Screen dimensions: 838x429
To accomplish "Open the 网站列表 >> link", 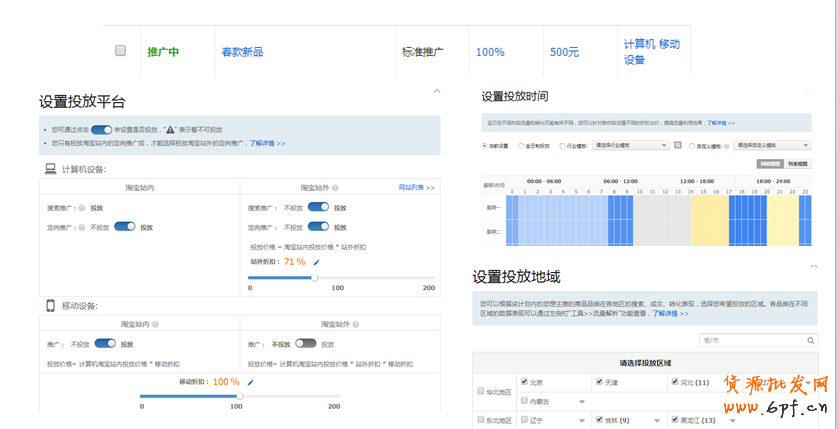I will click(x=416, y=187).
